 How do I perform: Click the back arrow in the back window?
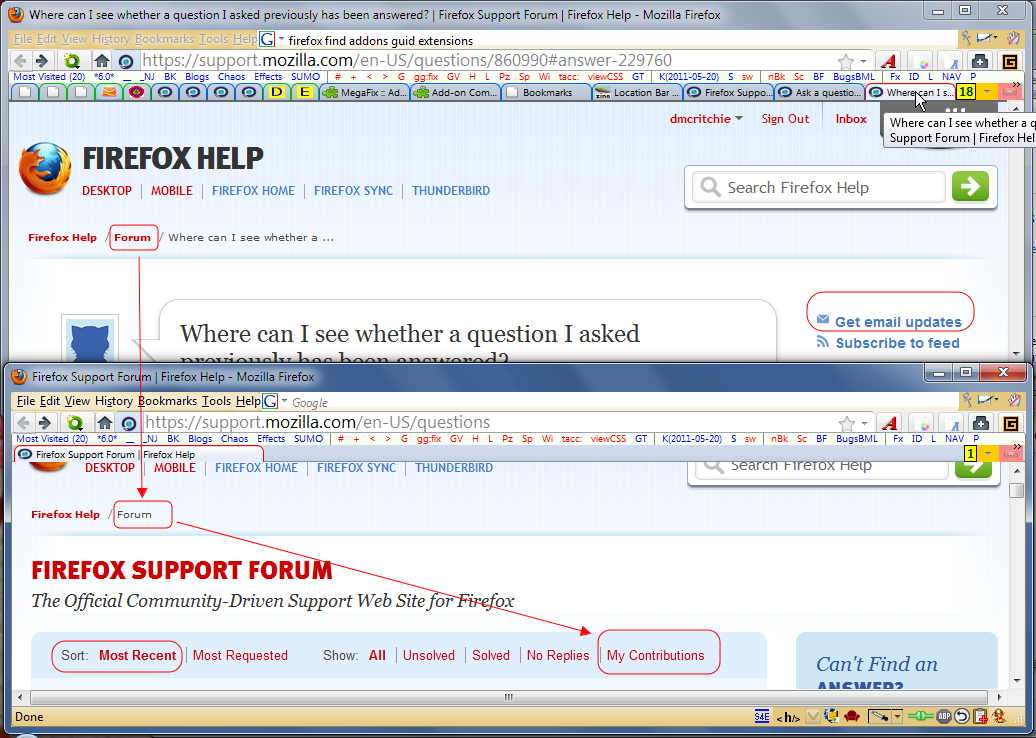pos(20,61)
